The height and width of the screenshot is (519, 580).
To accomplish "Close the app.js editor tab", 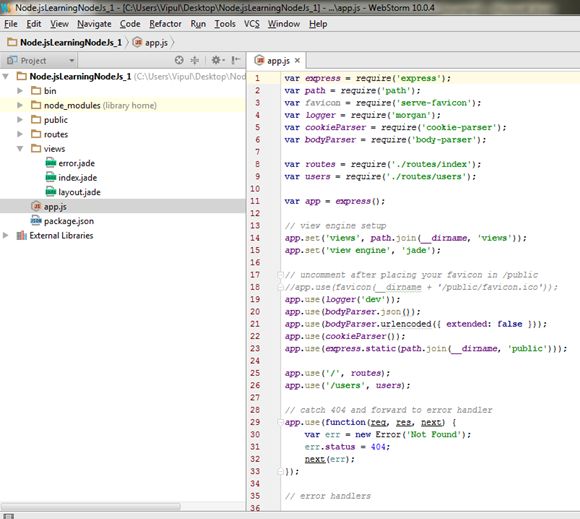I will click(297, 60).
